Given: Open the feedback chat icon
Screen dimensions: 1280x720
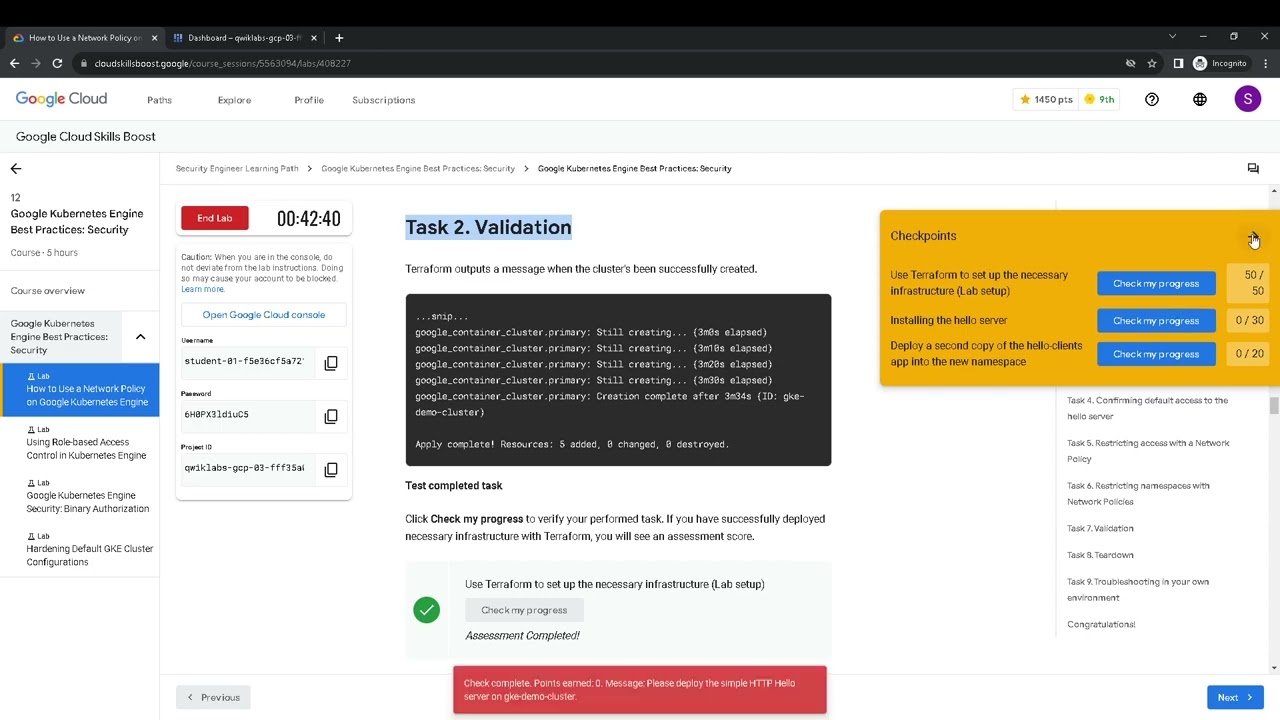Looking at the screenshot, I should [x=1253, y=168].
